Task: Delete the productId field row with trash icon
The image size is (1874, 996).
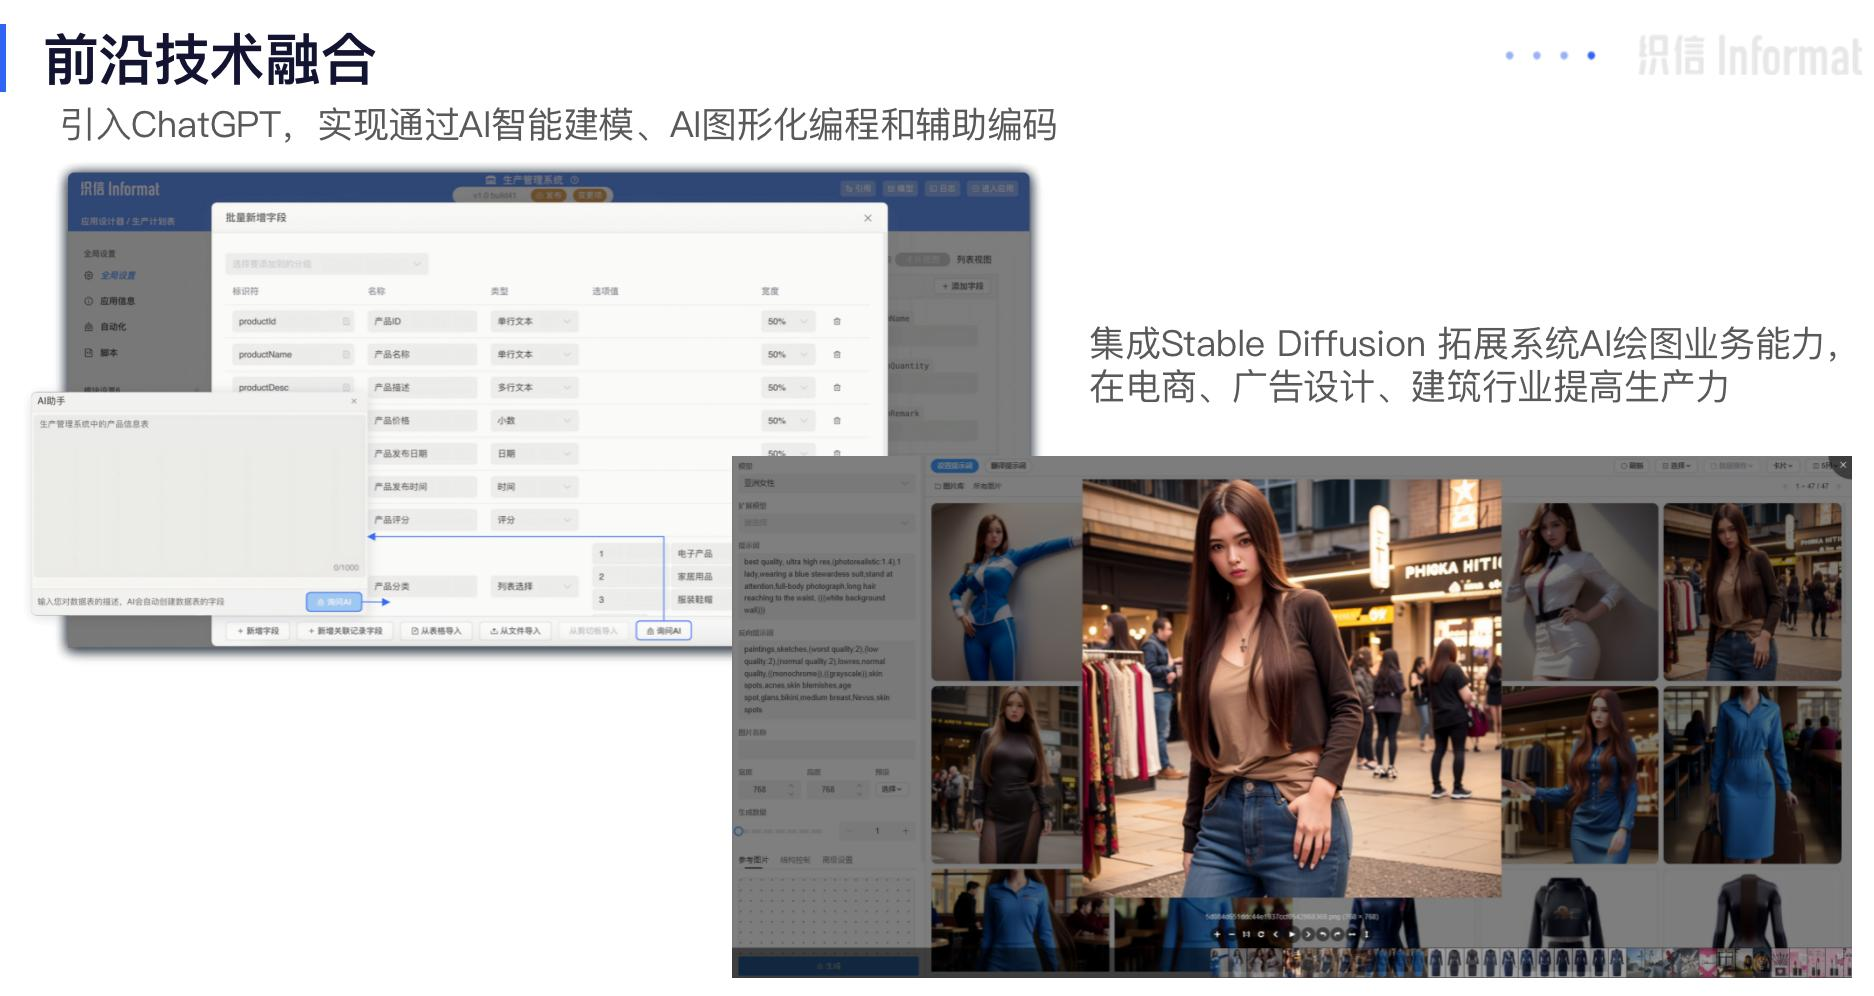Action: point(837,322)
